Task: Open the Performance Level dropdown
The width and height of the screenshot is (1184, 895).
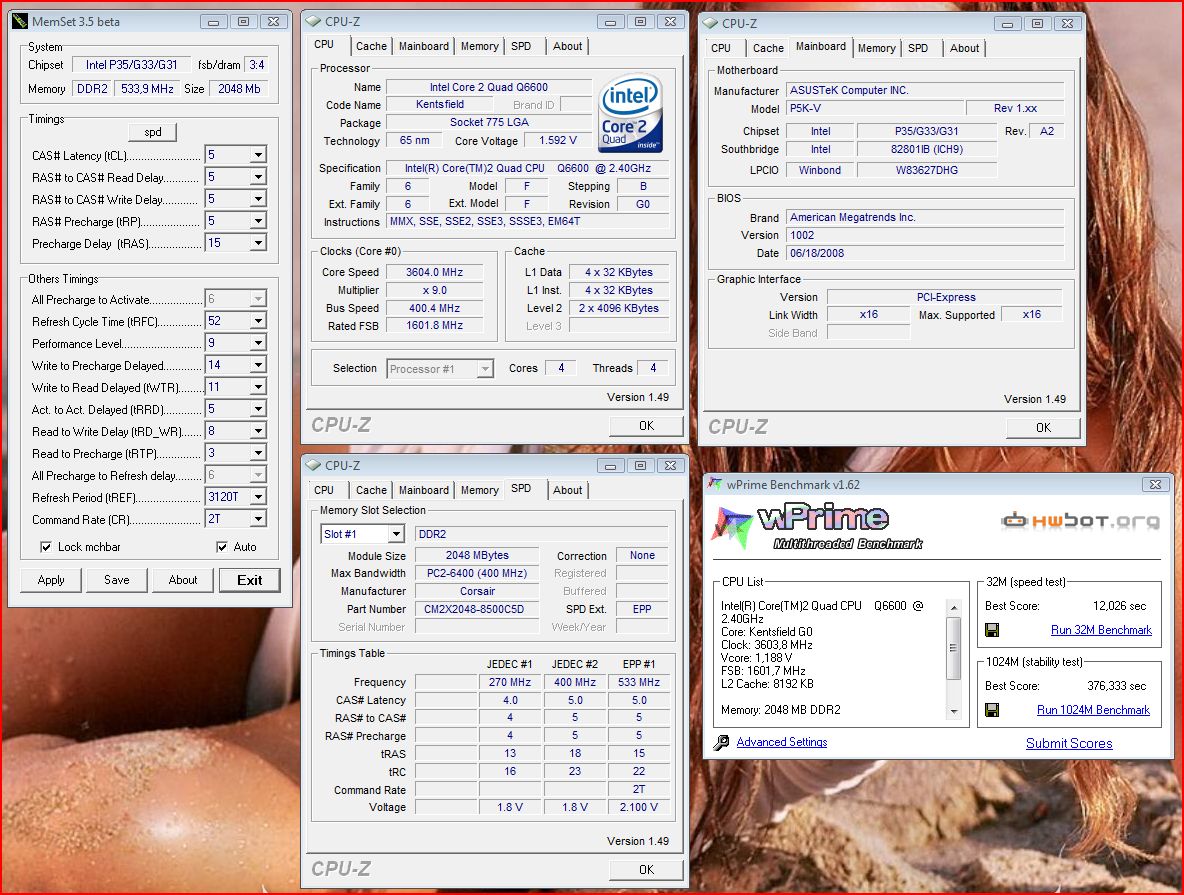Action: tap(257, 343)
